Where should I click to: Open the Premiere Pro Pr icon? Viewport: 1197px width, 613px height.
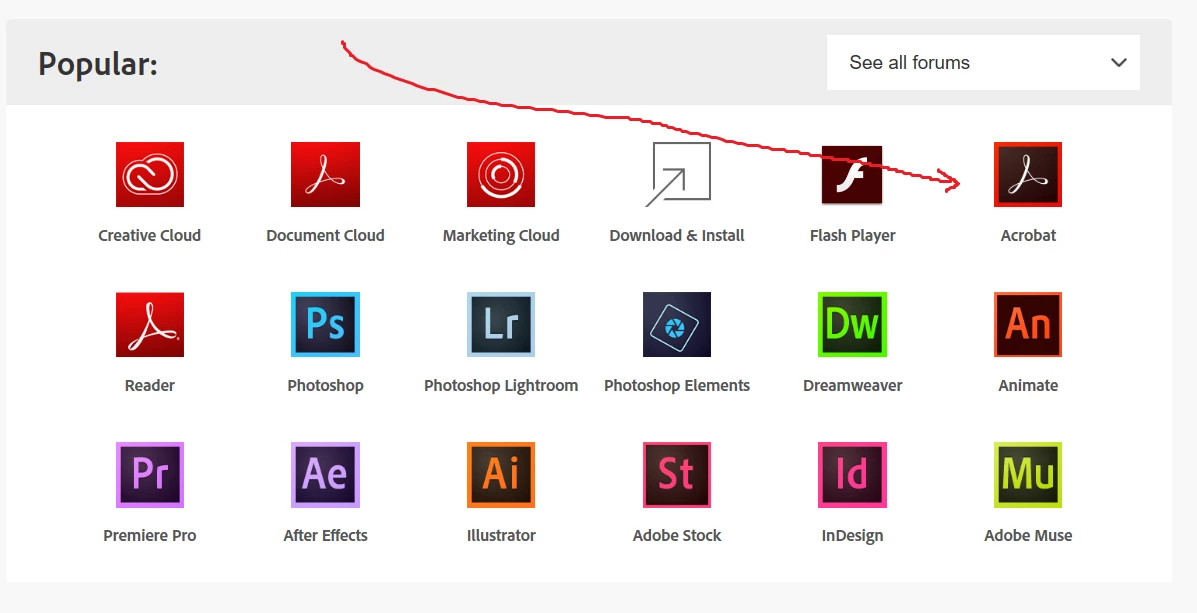(150, 475)
